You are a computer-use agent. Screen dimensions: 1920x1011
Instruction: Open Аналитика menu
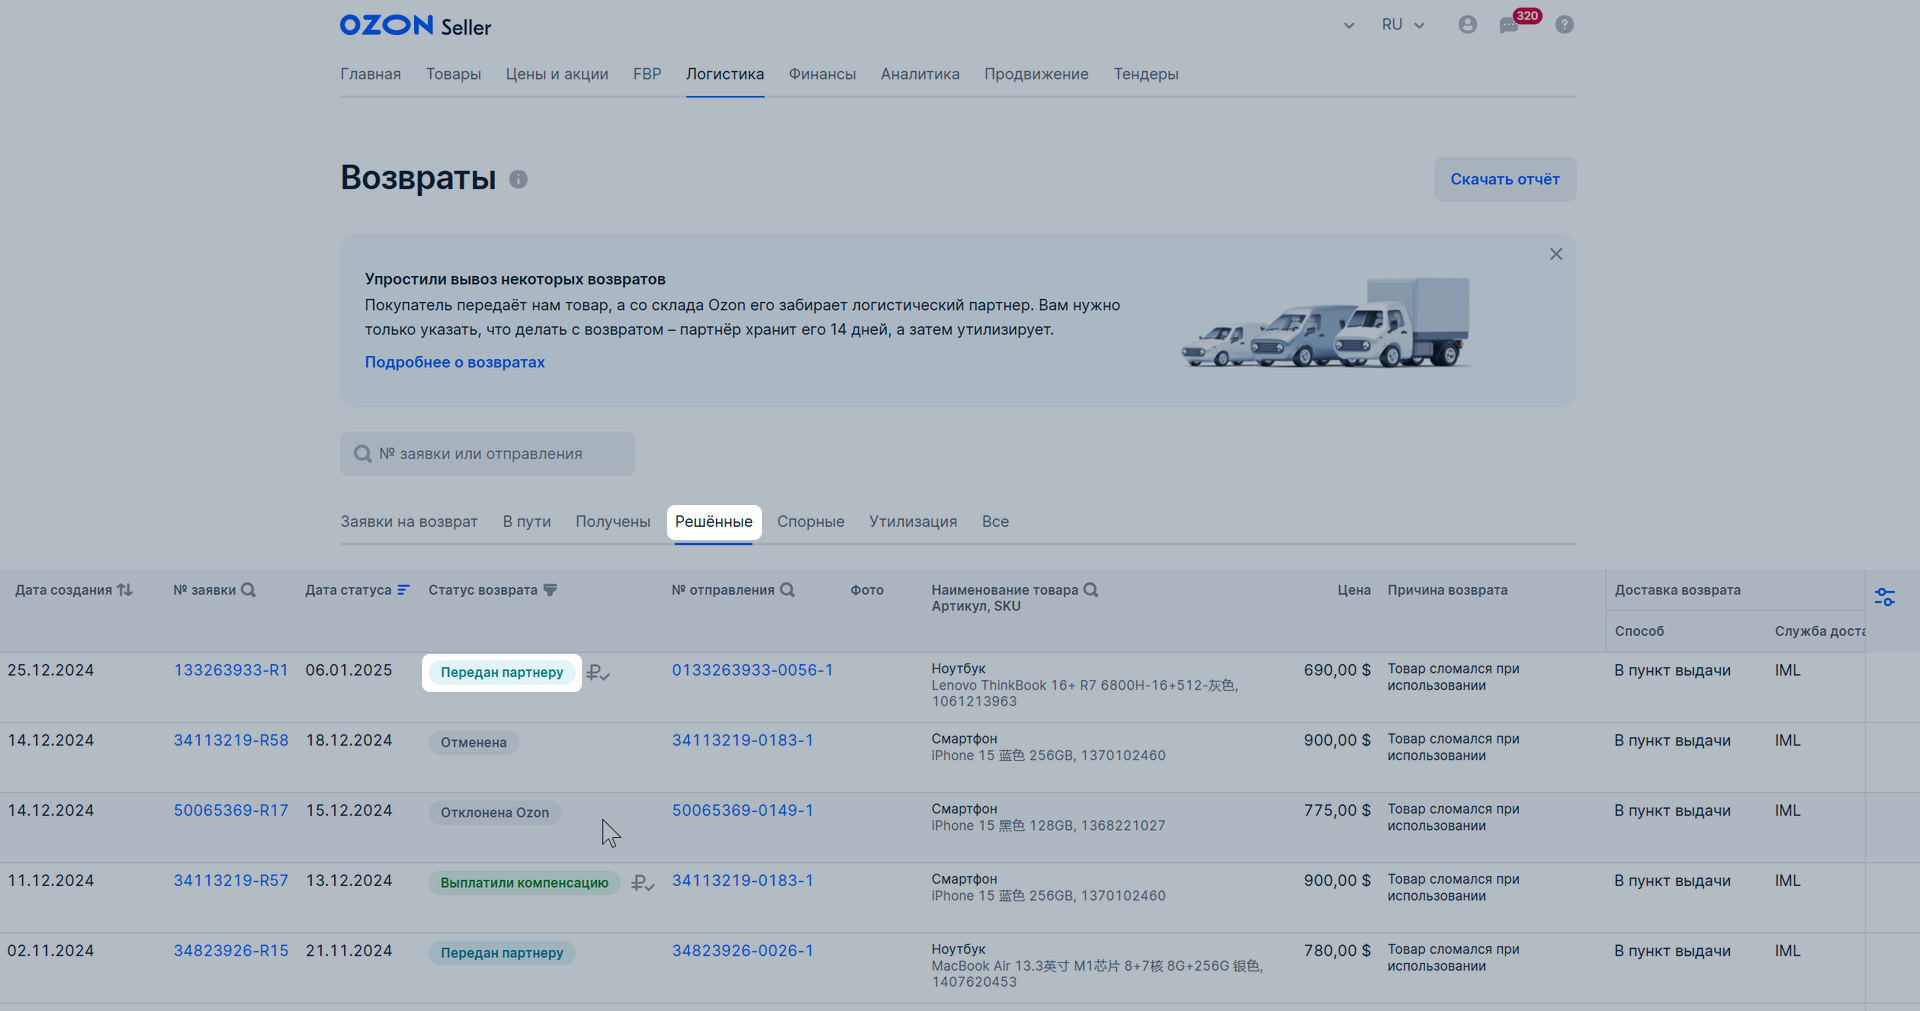920,74
